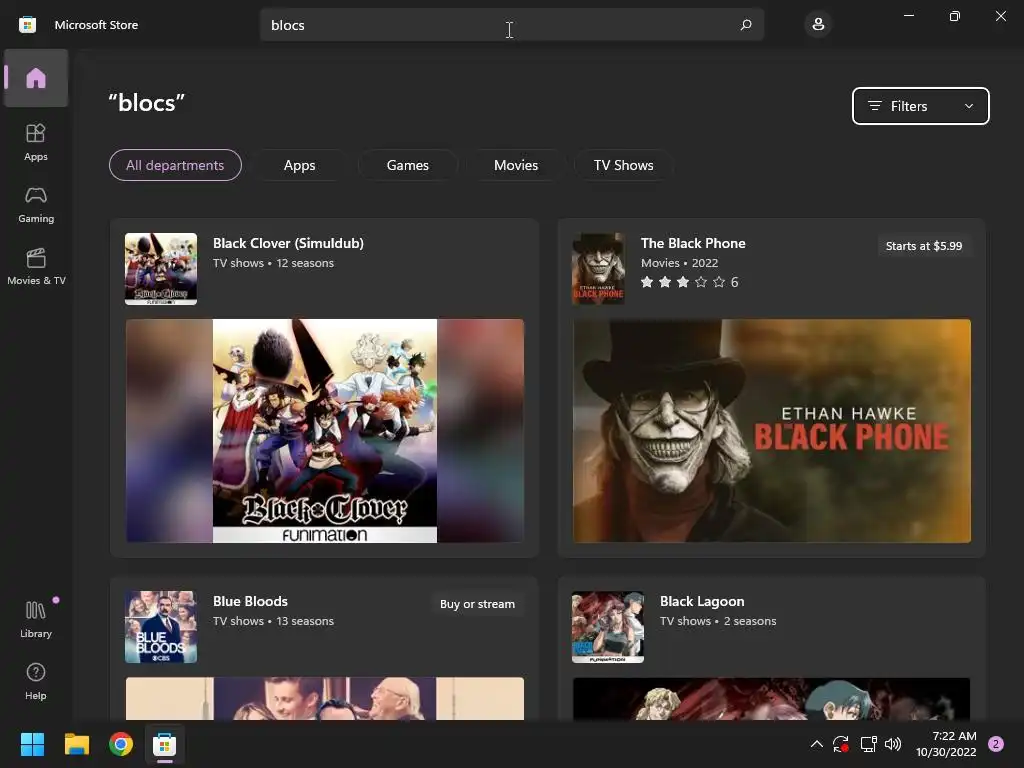
Task: Go to the Gaming section
Action: pos(36,204)
